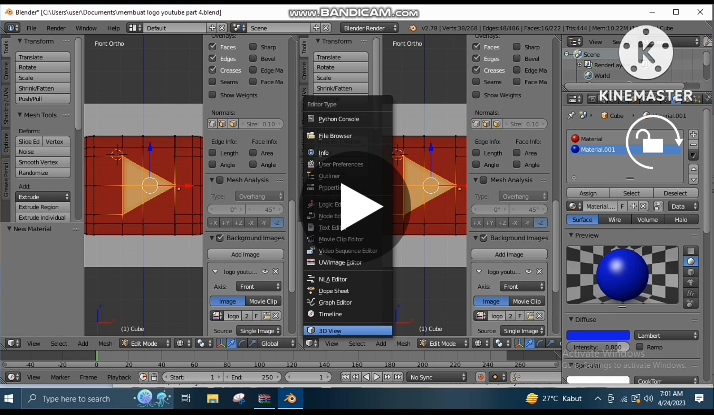This screenshot has width=714, height=415.
Task: Lock timeline time to other windows icon
Action: (154, 377)
